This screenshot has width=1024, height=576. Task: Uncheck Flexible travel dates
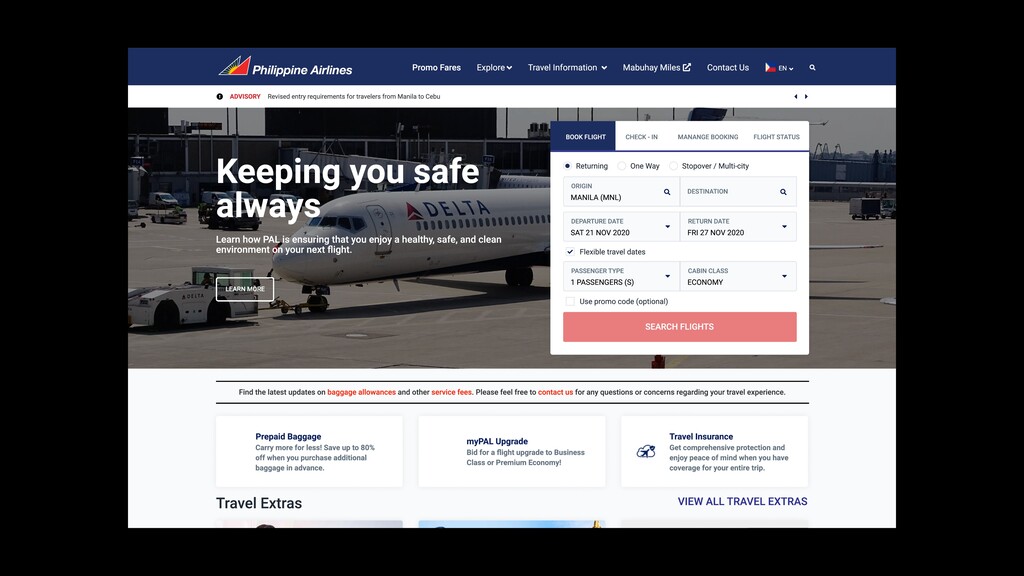tap(570, 251)
